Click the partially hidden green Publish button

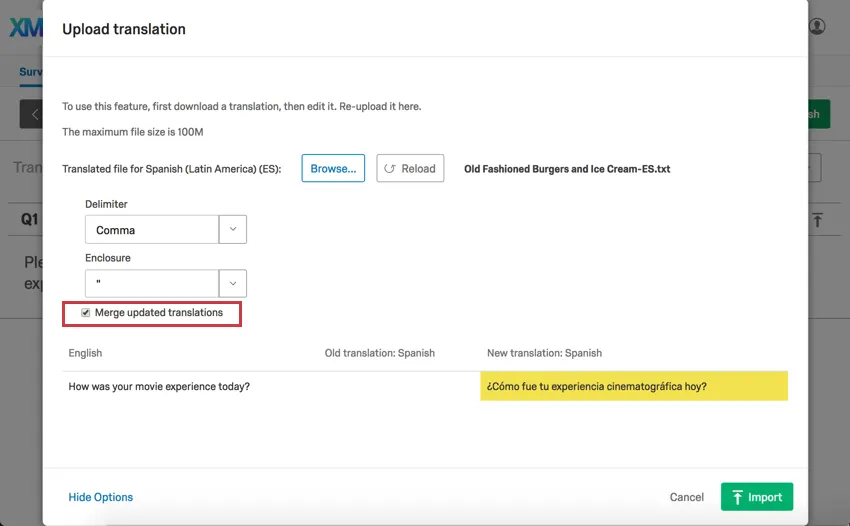[816, 114]
